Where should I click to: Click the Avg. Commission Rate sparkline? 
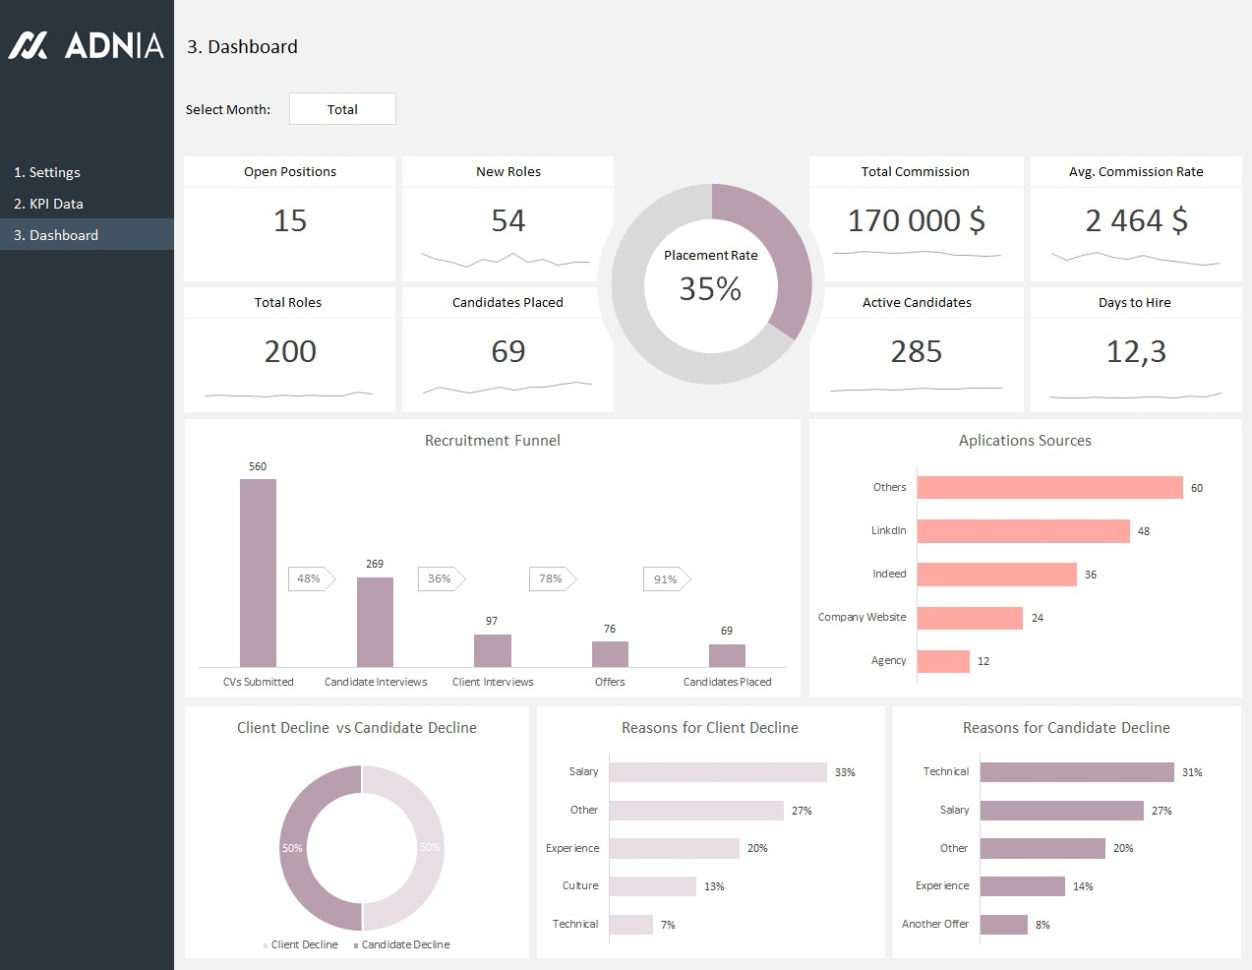pos(1135,260)
